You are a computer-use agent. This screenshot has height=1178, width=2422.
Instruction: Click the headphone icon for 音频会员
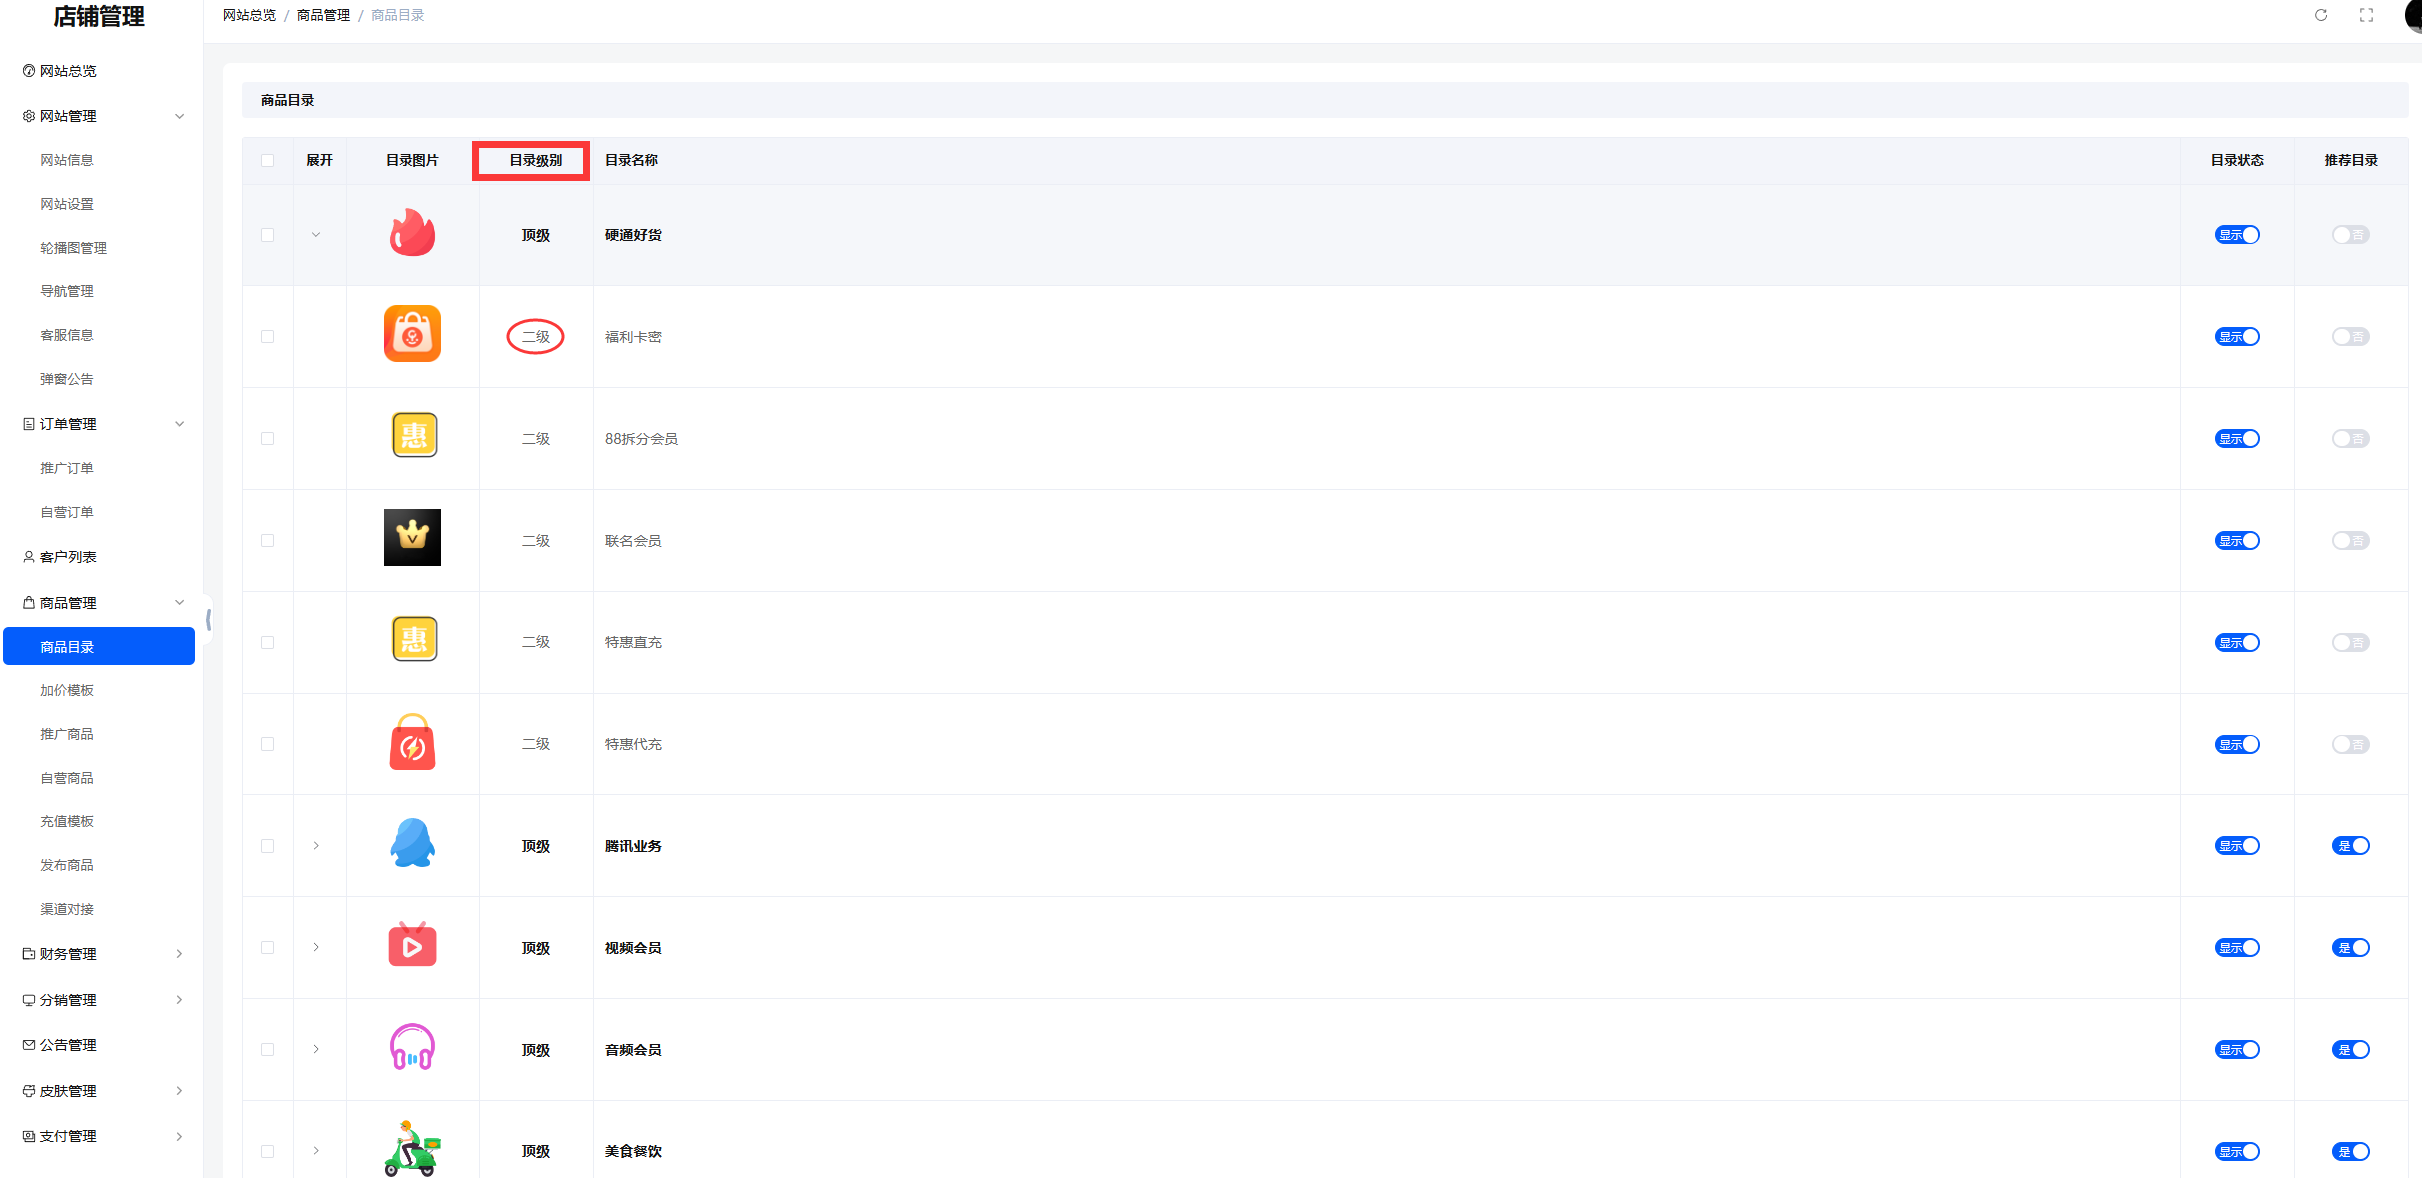tap(412, 1047)
